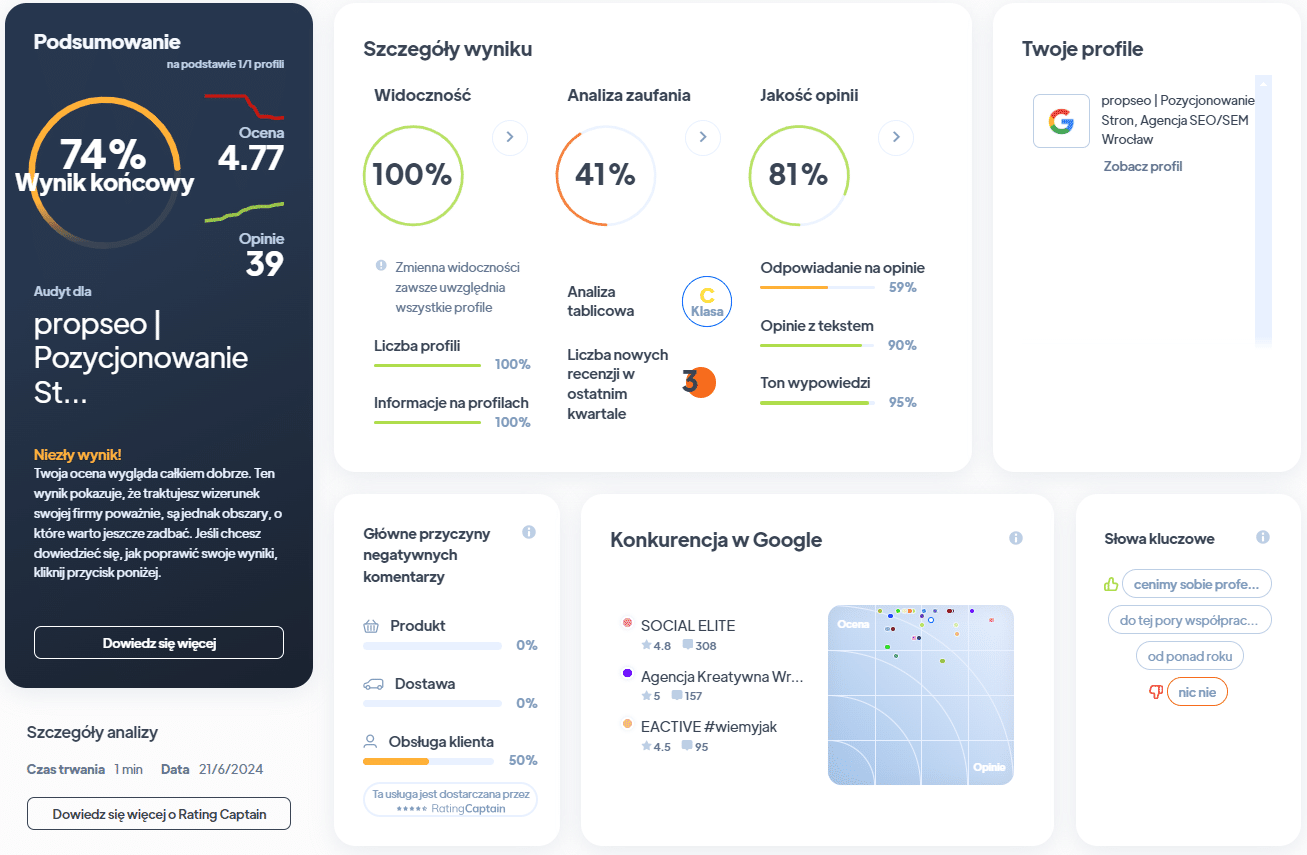This screenshot has width=1307, height=855.
Task: Click info icon beside Zmienna widoczności note
Action: coord(381,266)
